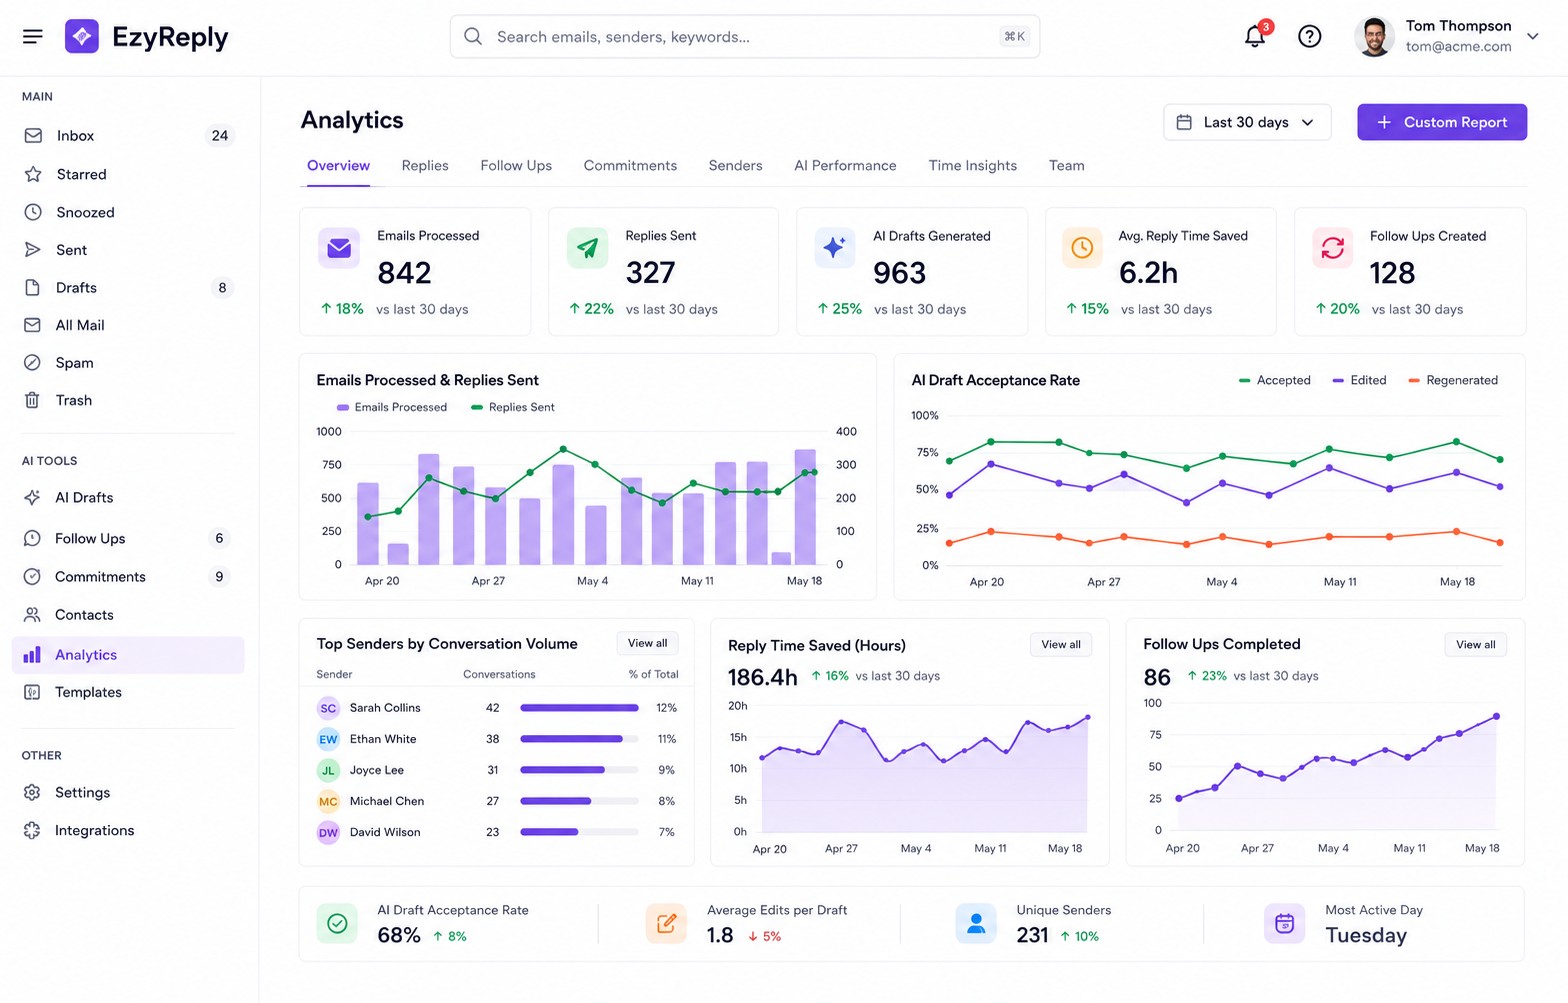
Task: Open Contacts page
Action: 128,615
